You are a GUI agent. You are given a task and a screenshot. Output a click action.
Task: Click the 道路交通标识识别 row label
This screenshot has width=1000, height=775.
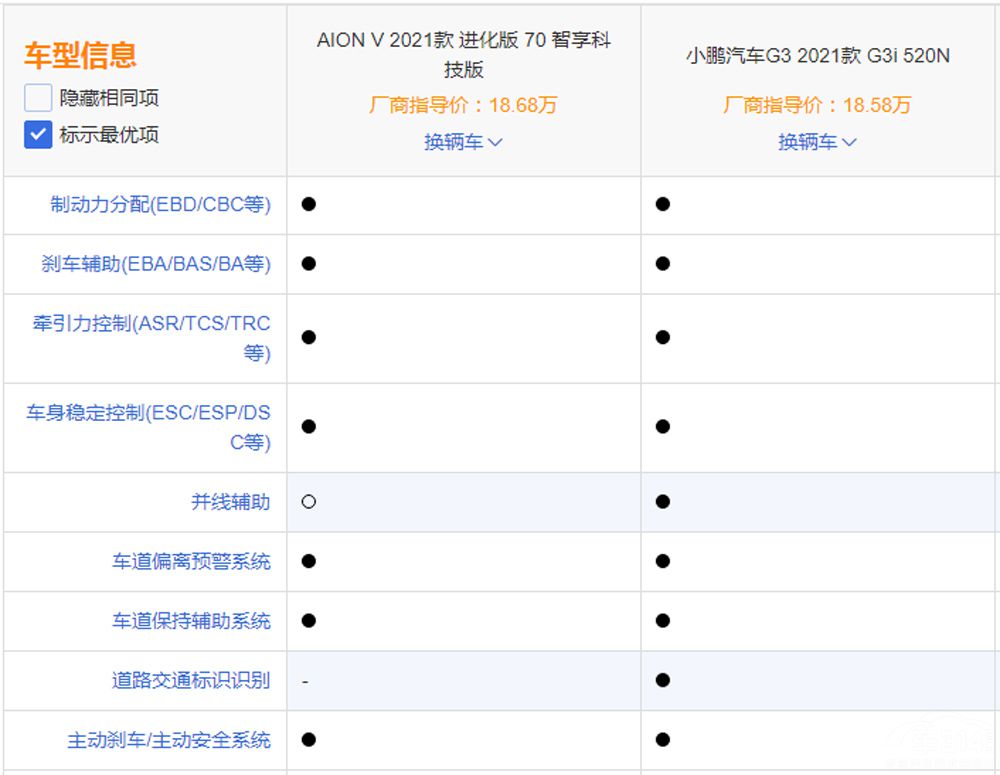click(x=191, y=681)
